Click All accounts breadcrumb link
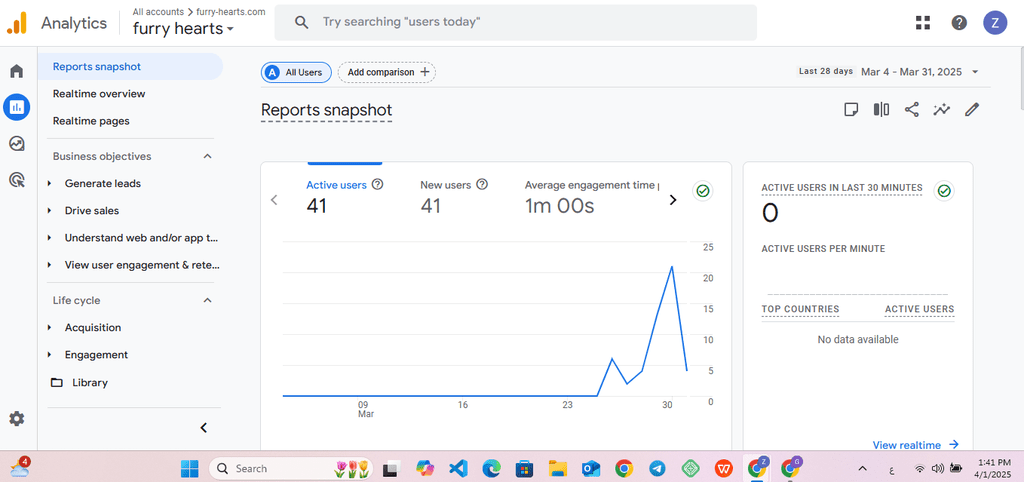The width and height of the screenshot is (1024, 482). tap(158, 12)
